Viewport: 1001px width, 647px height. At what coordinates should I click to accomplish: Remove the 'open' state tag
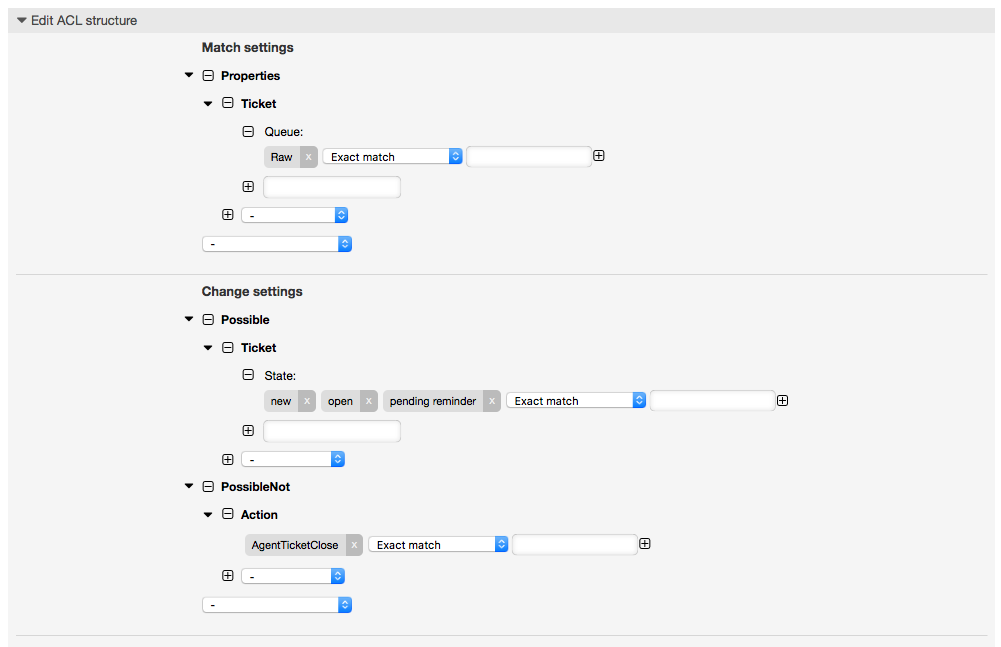368,401
